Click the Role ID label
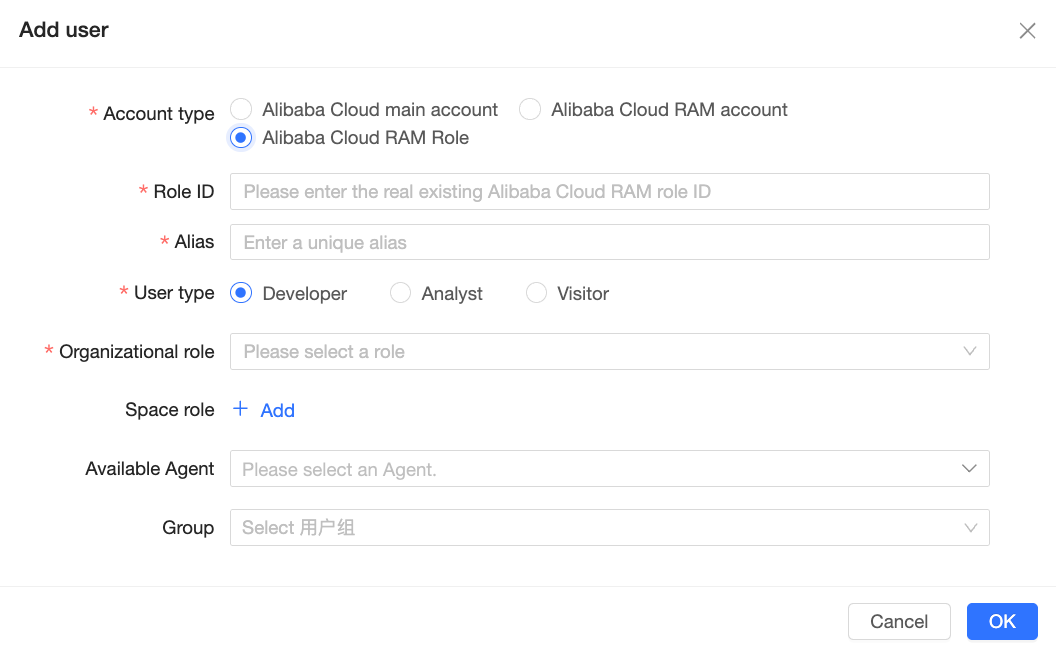 point(183,191)
